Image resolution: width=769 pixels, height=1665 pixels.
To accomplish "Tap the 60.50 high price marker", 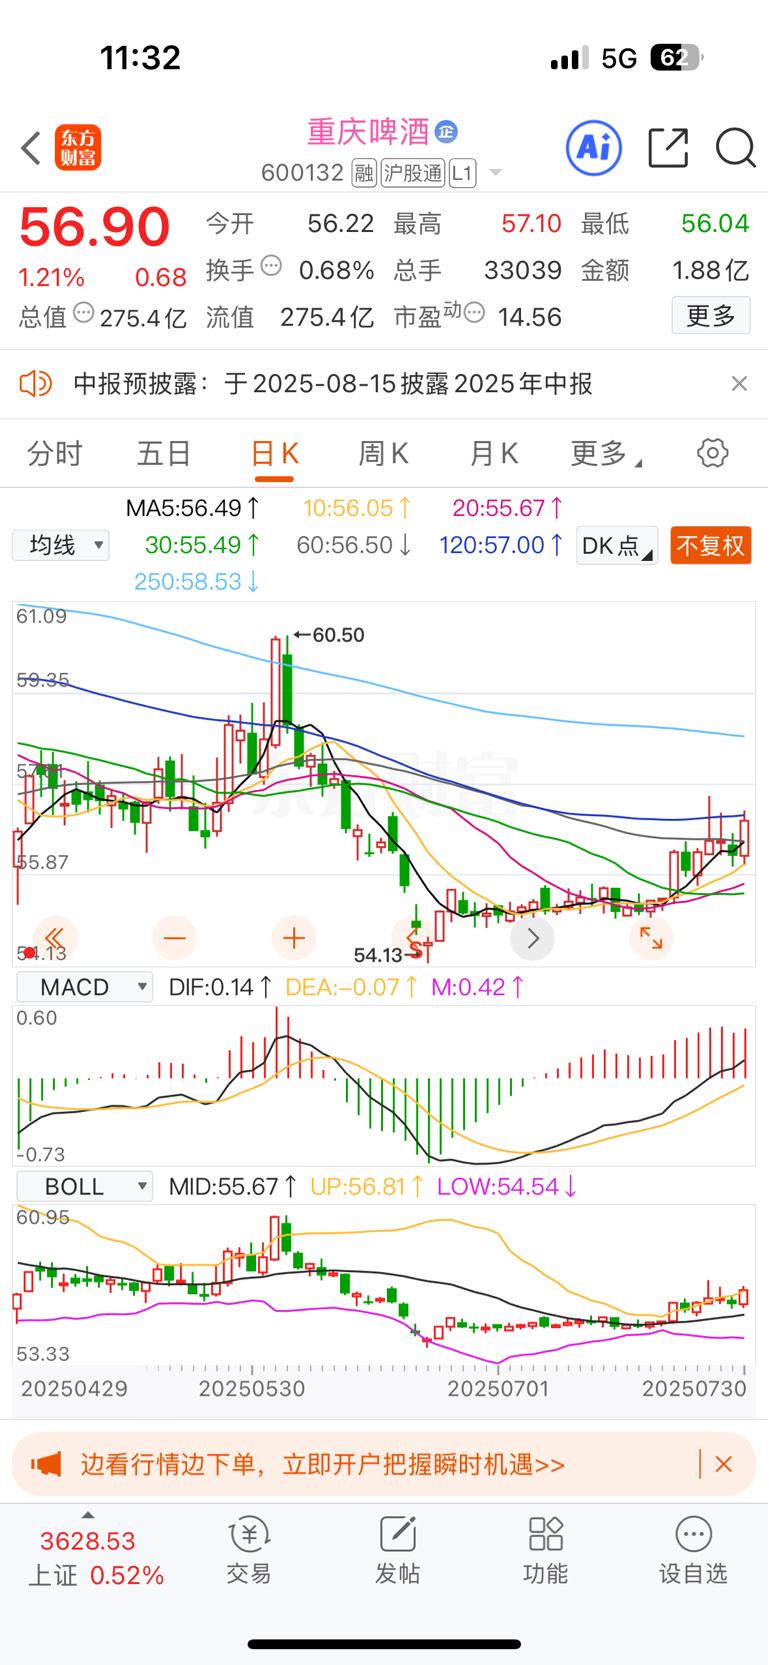I will pos(329,635).
